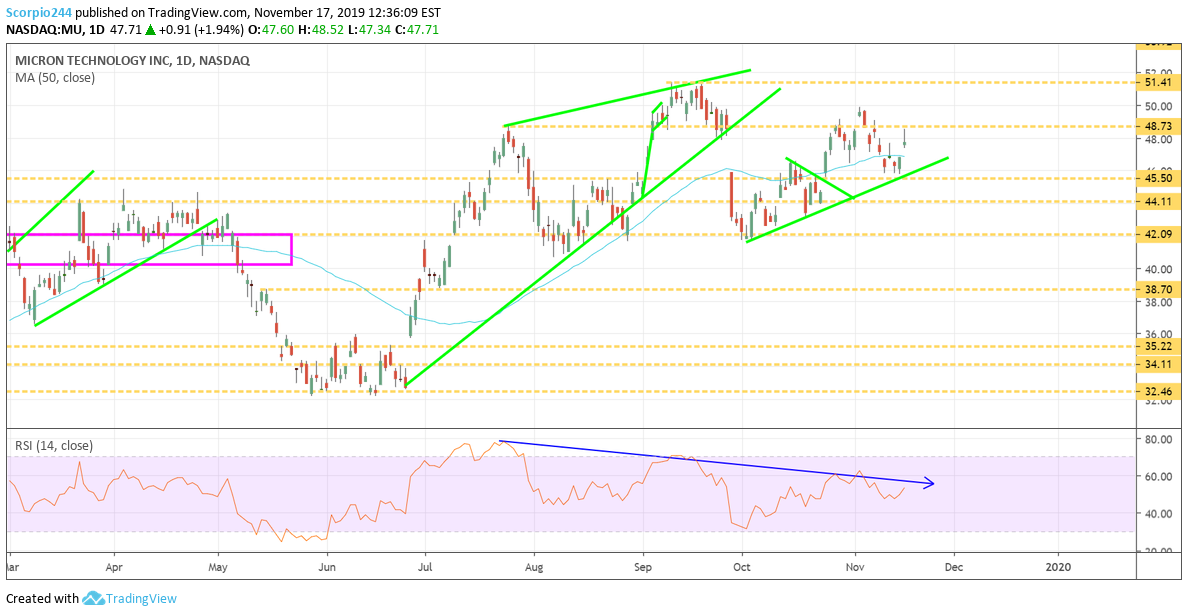Select the MA (50, close) indicator label

click(x=55, y=77)
